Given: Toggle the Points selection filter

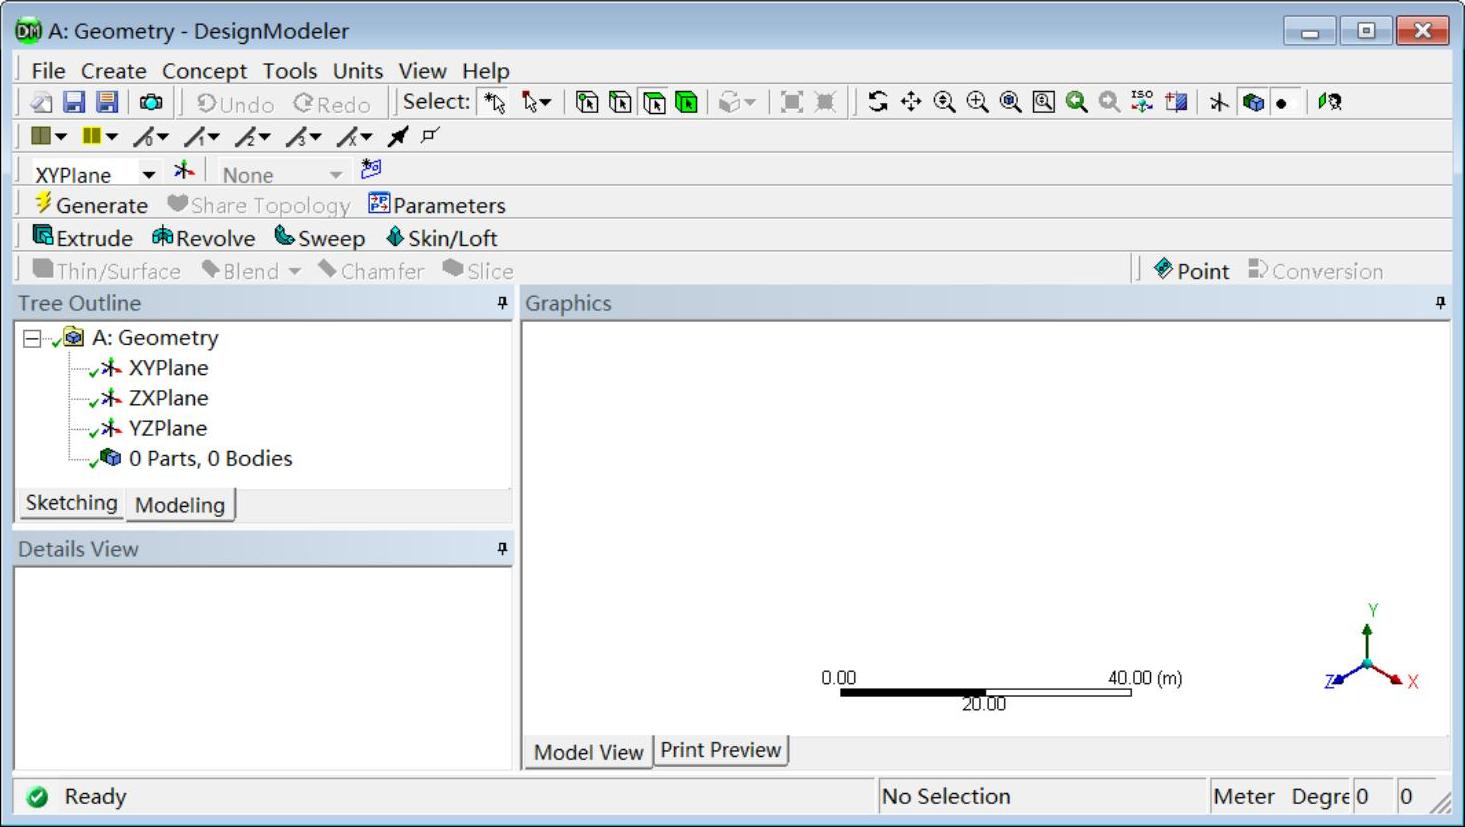Looking at the screenshot, I should [x=587, y=102].
